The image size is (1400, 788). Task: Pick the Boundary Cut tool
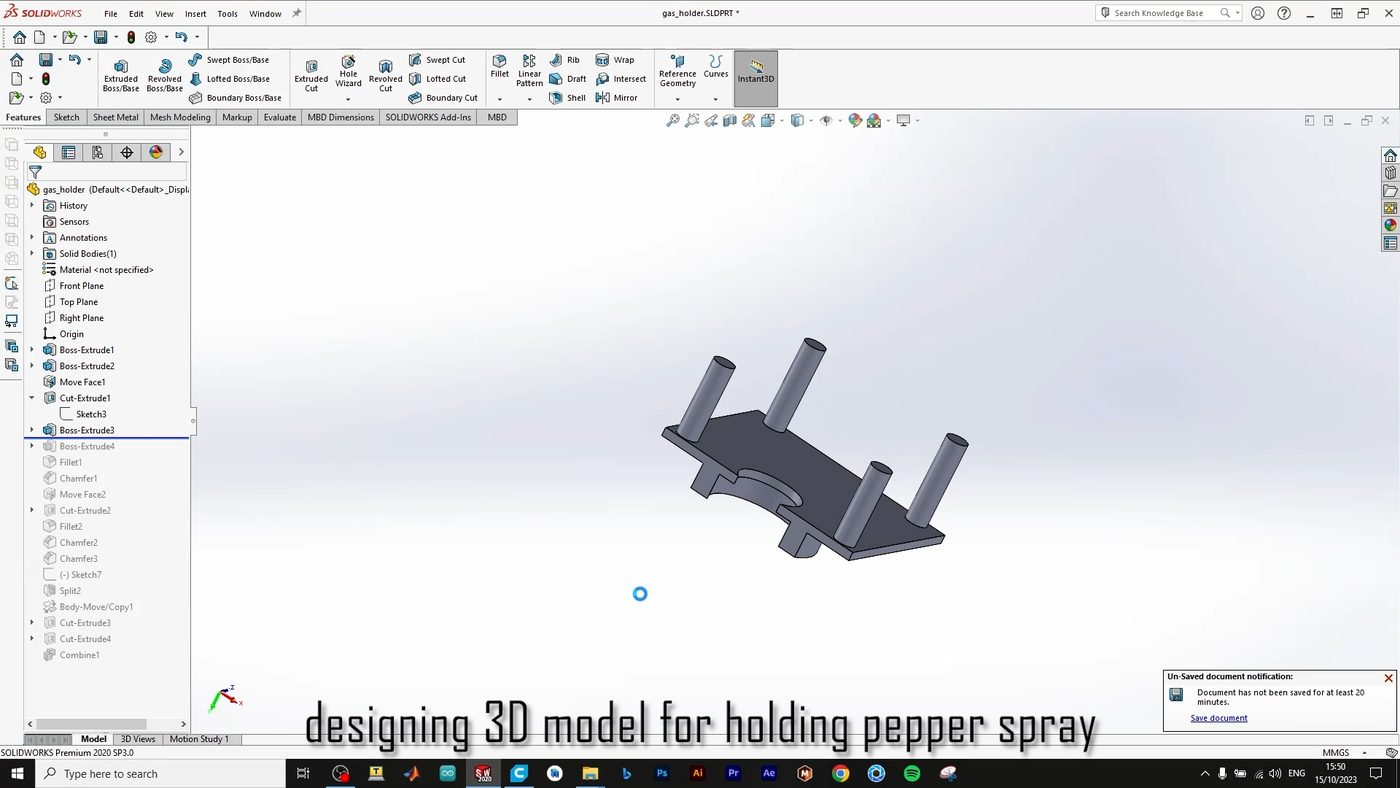point(443,98)
